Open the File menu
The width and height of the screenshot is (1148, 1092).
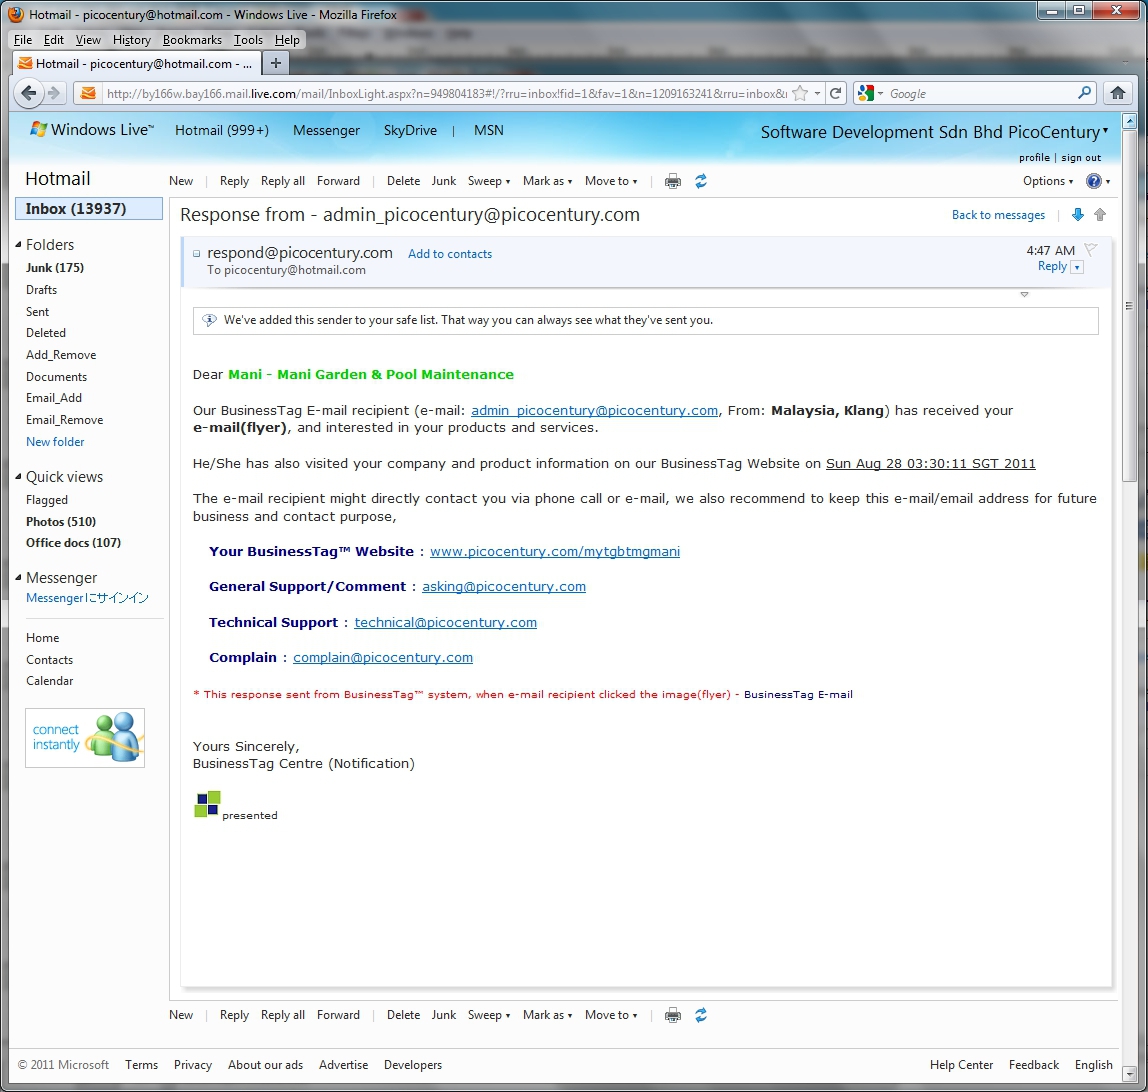coord(23,40)
